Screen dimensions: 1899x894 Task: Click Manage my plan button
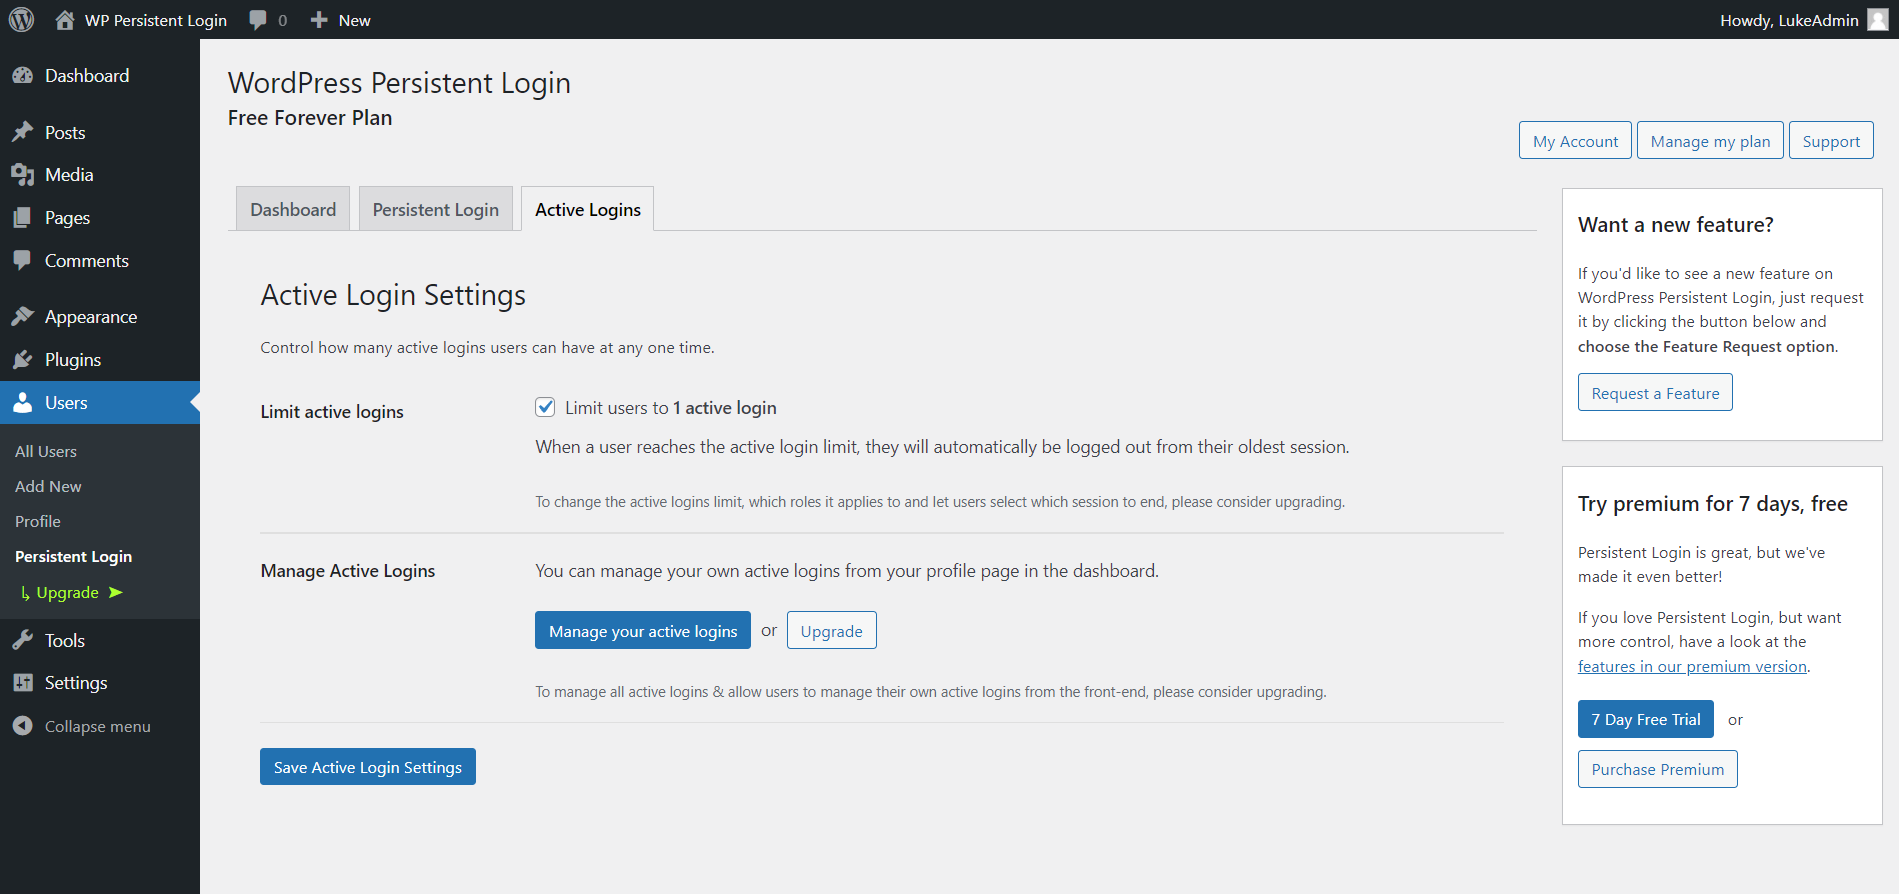(x=1710, y=141)
